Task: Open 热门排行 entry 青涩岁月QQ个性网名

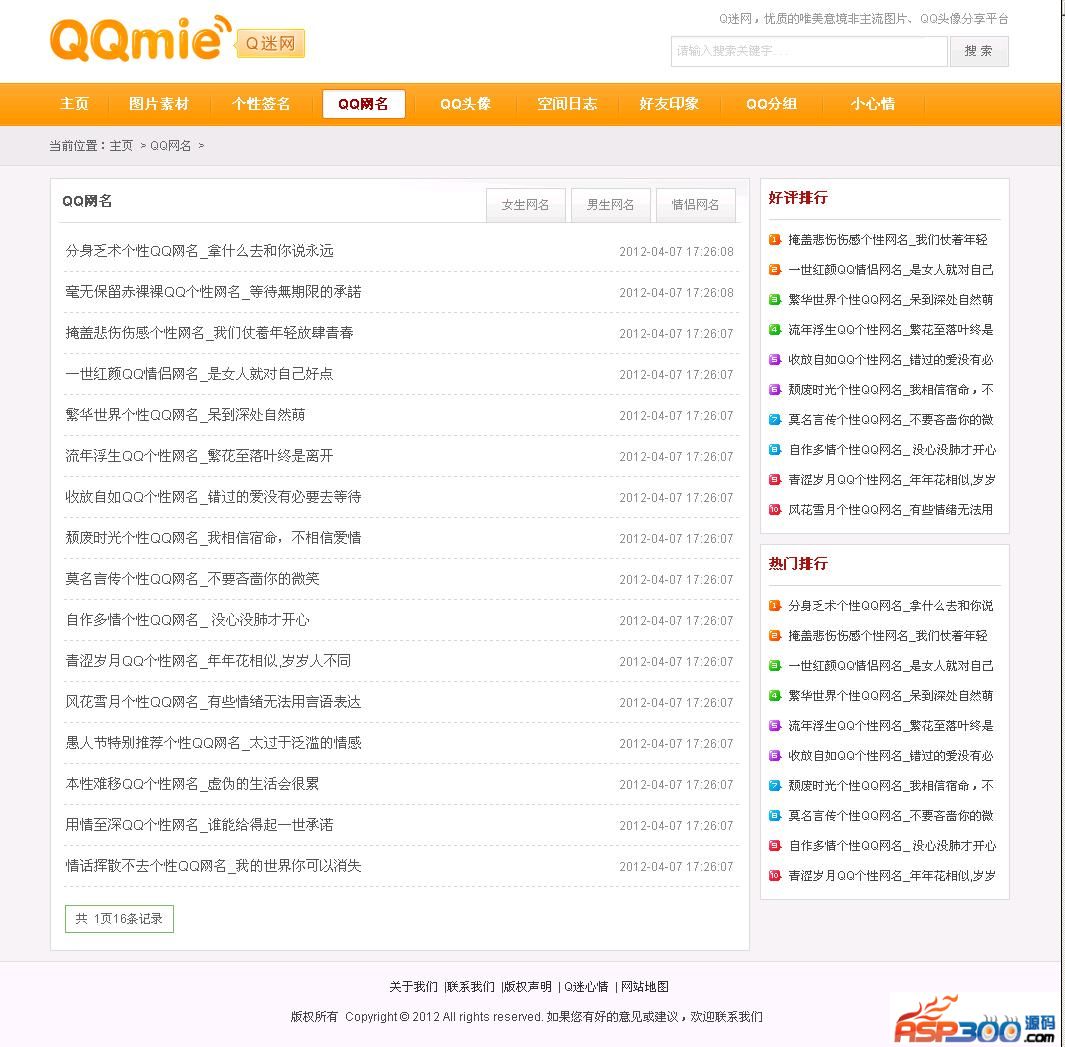Action: pyautogui.click(x=892, y=876)
